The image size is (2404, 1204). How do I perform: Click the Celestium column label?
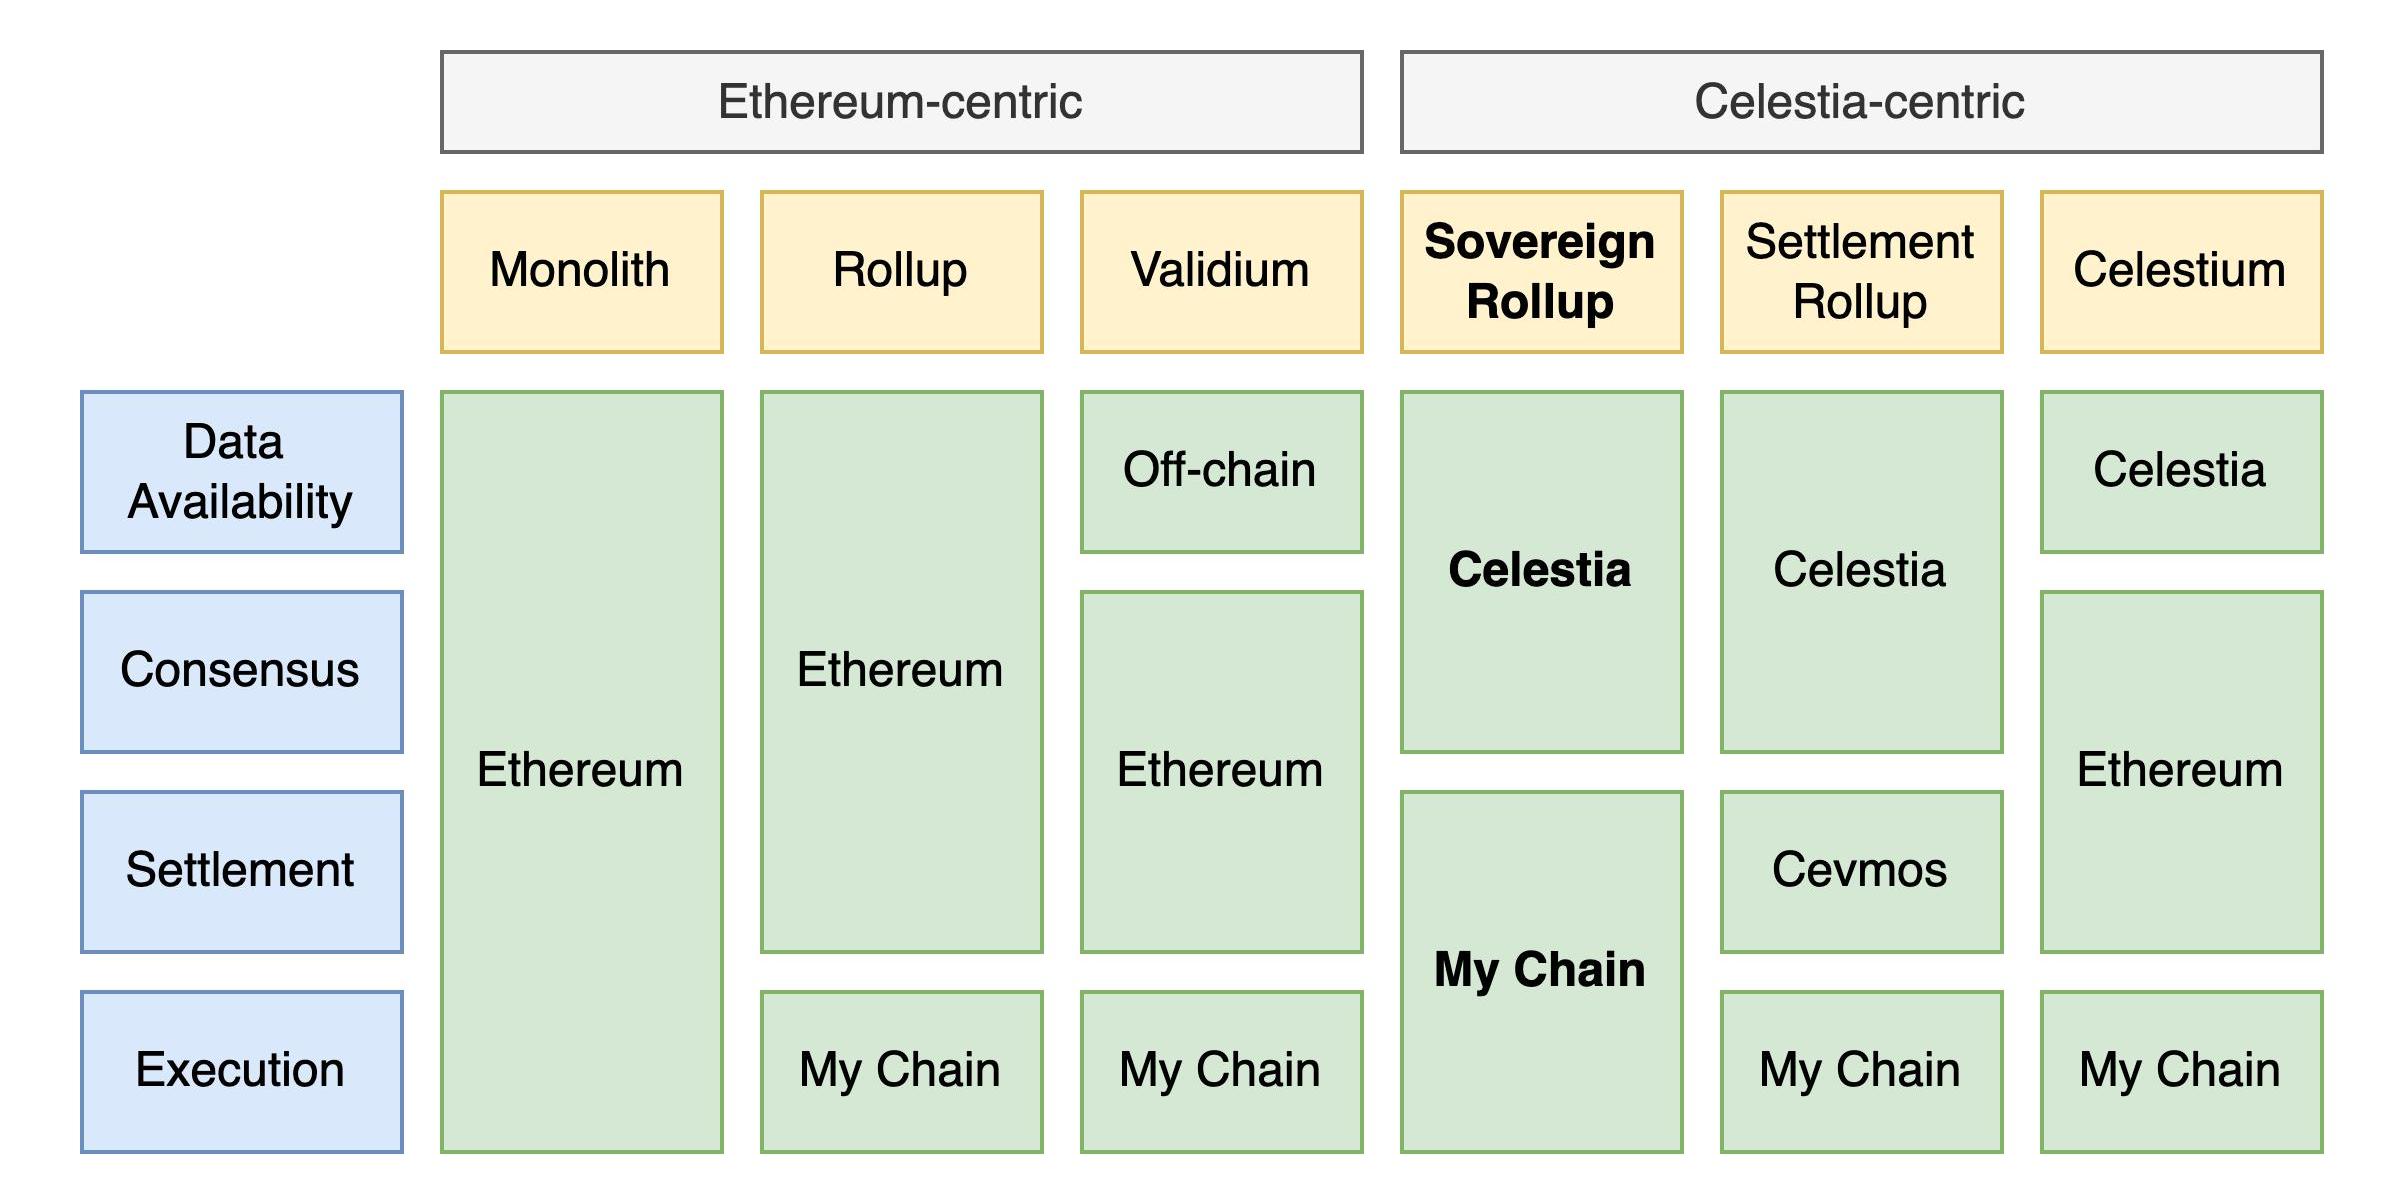[x=2181, y=271]
